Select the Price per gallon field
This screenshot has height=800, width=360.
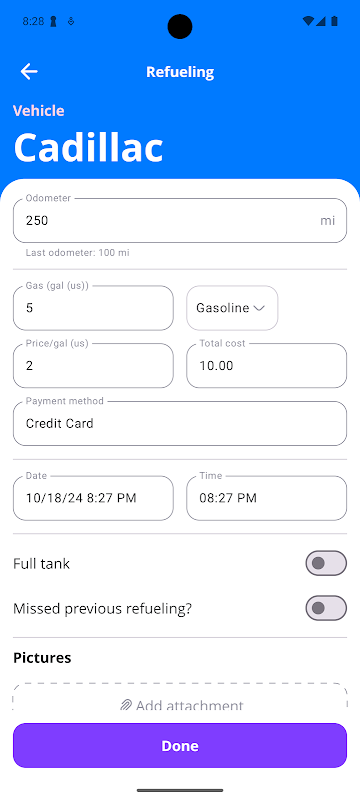(x=93, y=365)
